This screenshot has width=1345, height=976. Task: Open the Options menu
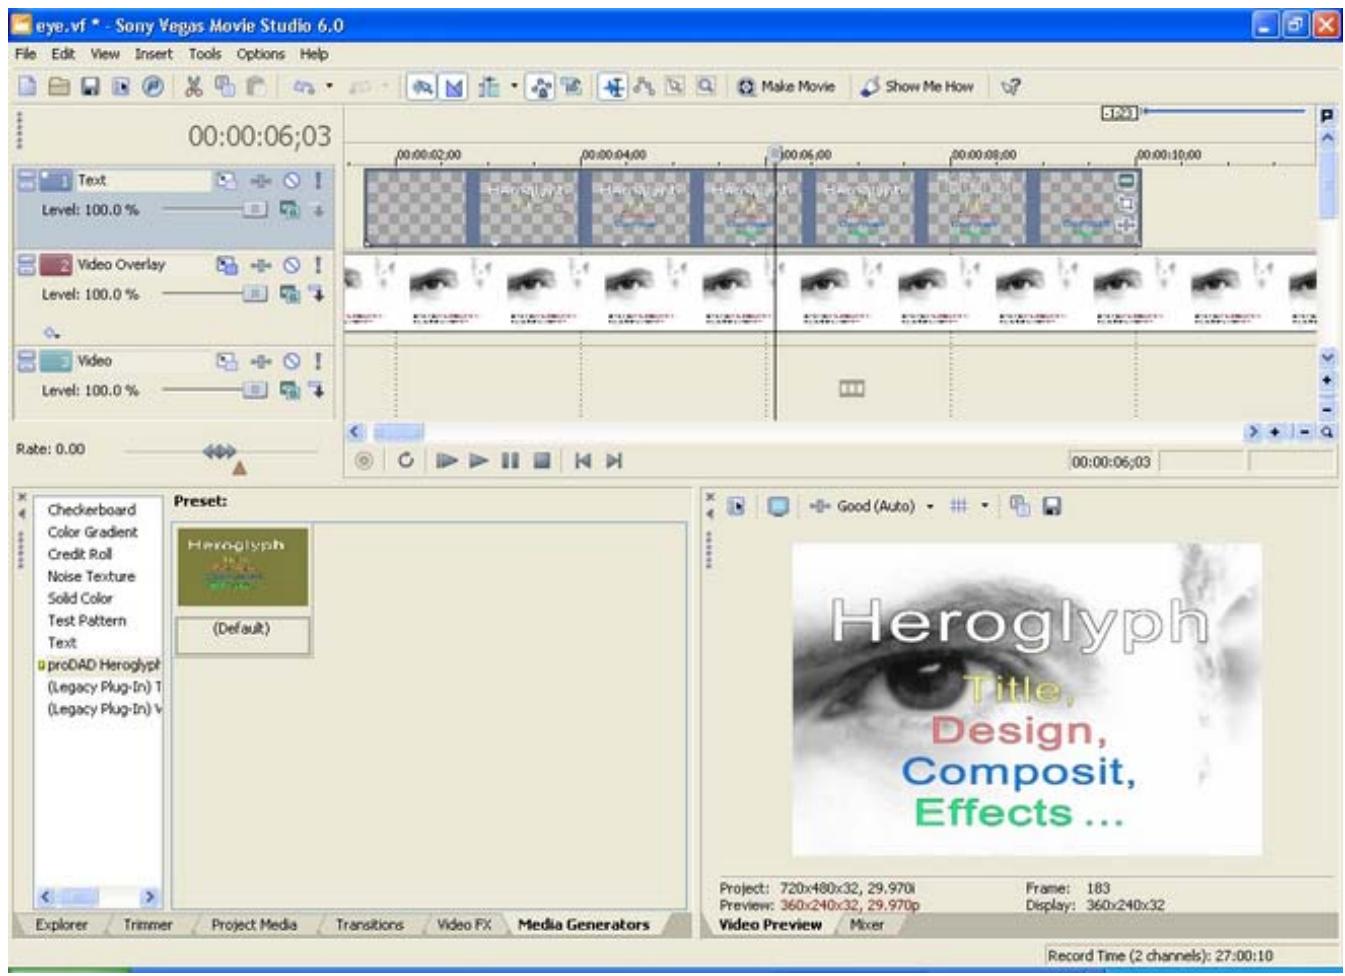click(x=260, y=54)
